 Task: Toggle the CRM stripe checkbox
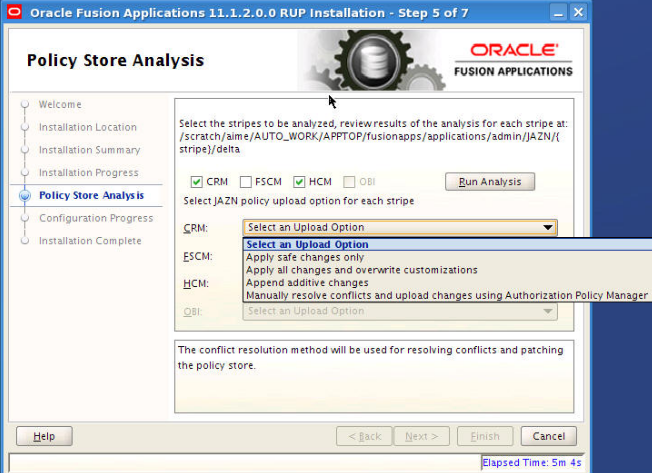(x=196, y=182)
